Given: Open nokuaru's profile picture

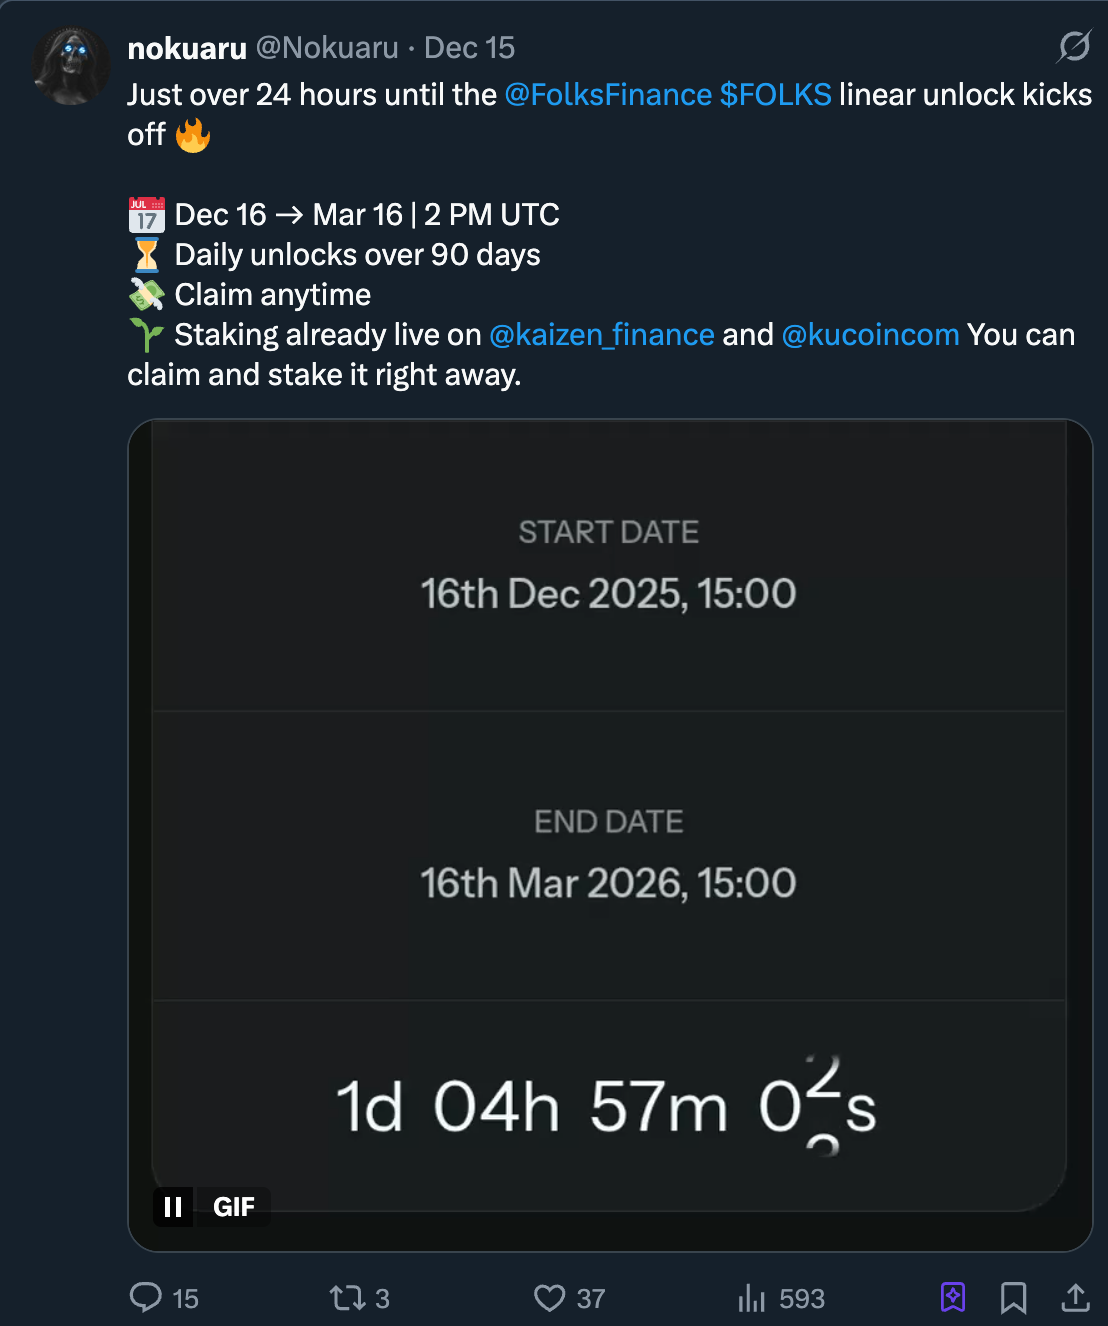Looking at the screenshot, I should click(70, 66).
